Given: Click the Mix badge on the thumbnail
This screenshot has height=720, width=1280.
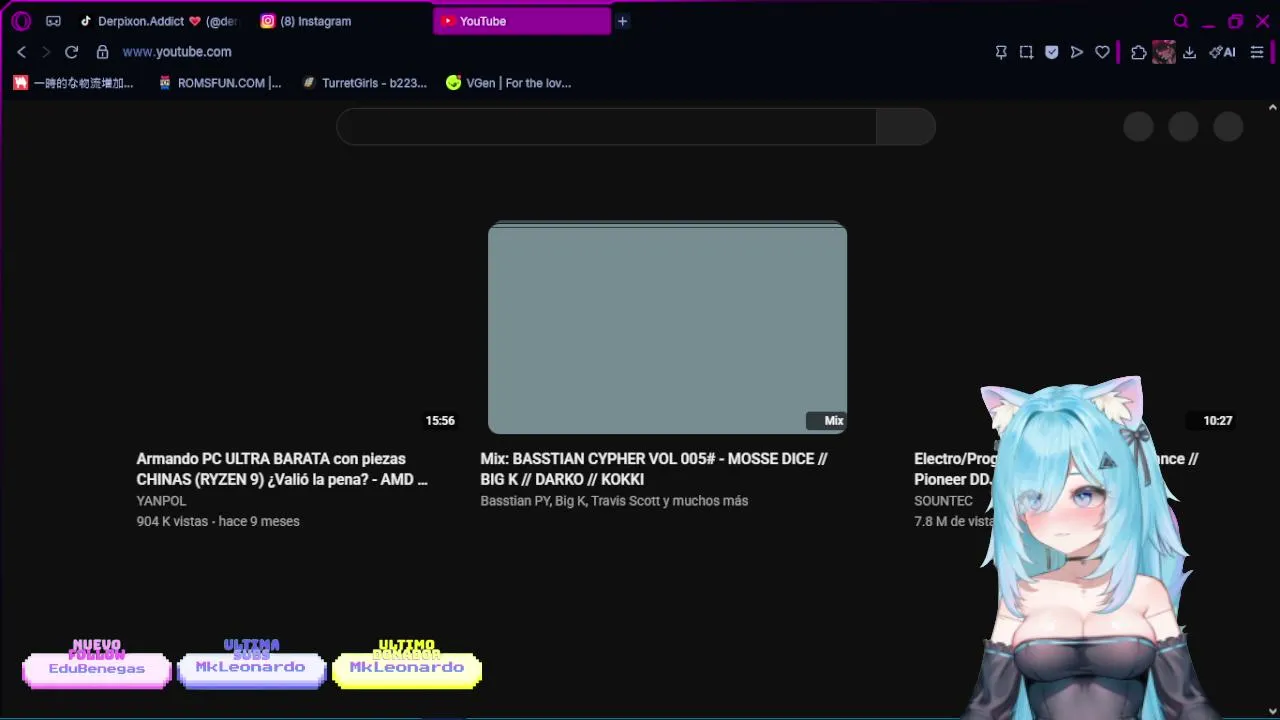Looking at the screenshot, I should (x=827, y=421).
